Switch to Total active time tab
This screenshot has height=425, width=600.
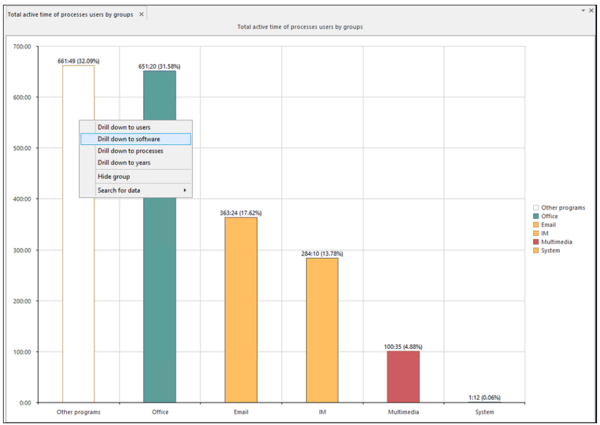pyautogui.click(x=70, y=14)
